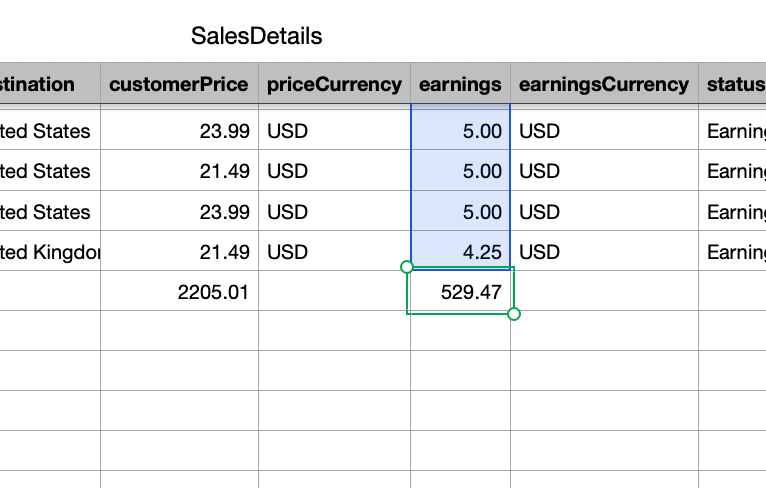Select the destination column header
This screenshot has width=766, height=488.
(x=40, y=84)
